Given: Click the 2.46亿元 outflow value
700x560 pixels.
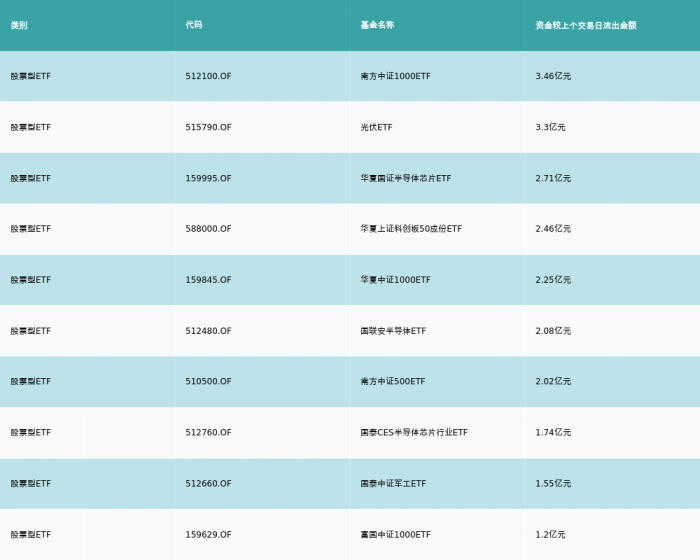Looking at the screenshot, I should pos(553,229).
